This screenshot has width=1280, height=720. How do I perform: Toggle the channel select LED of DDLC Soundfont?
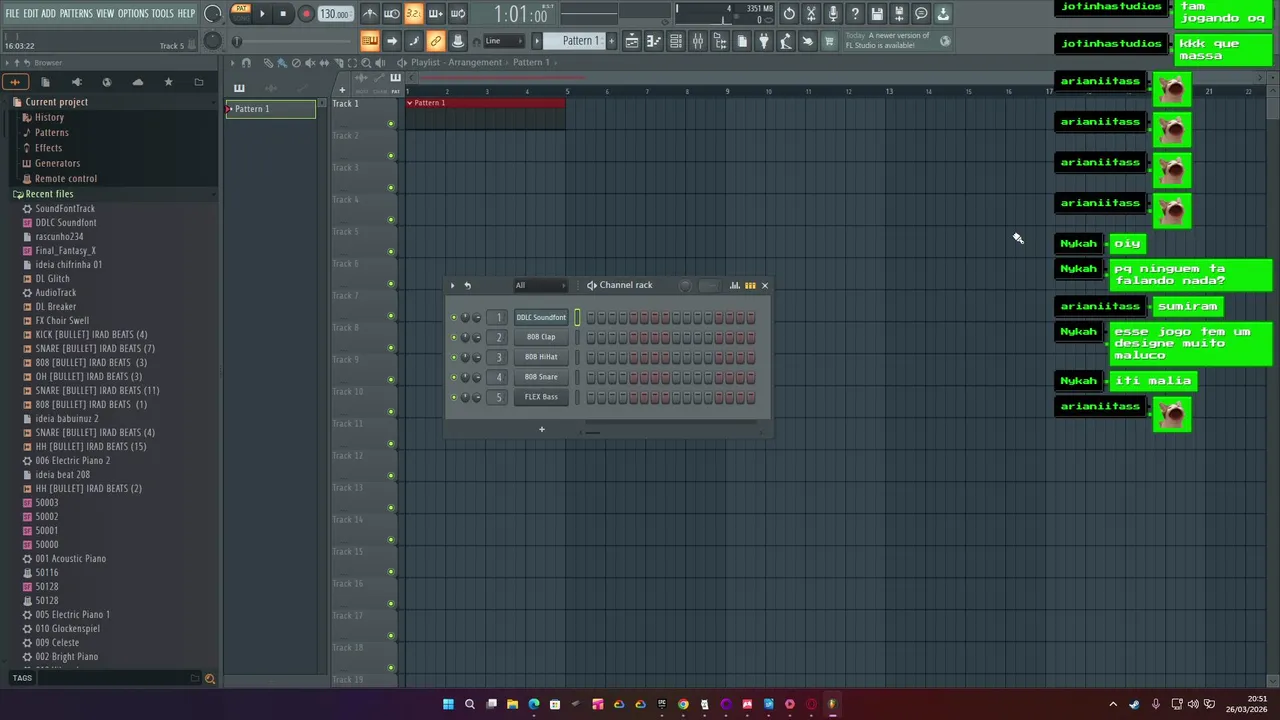(577, 317)
